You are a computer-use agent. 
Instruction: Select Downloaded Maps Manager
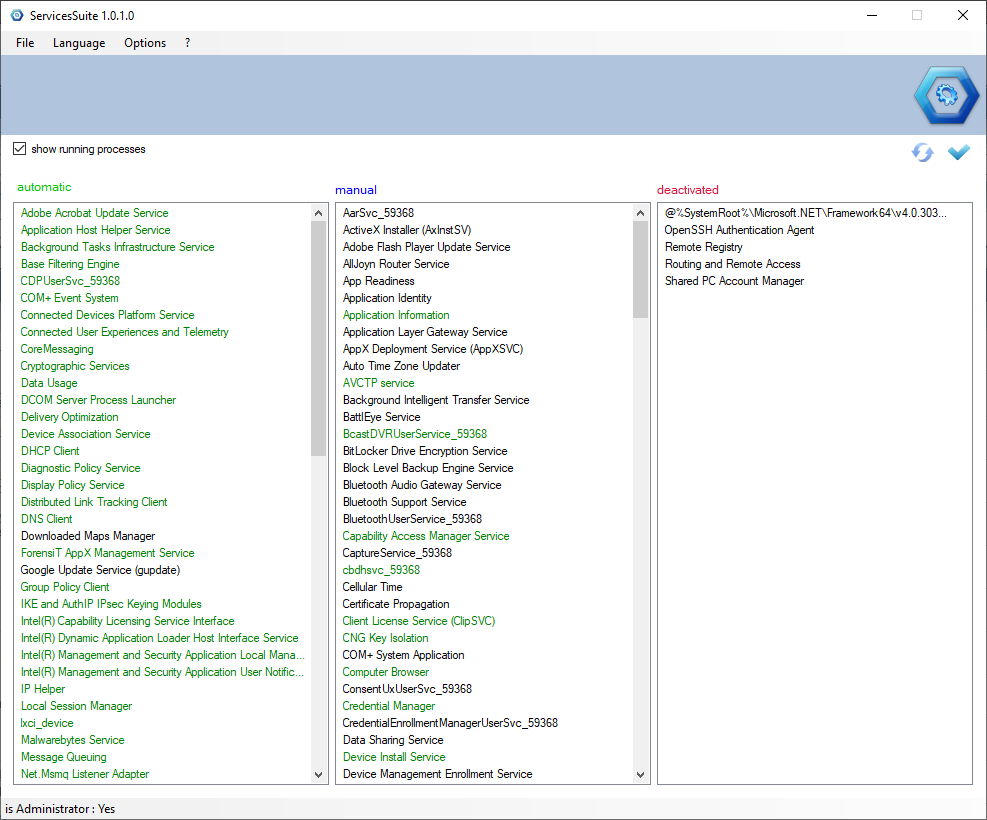pos(88,536)
